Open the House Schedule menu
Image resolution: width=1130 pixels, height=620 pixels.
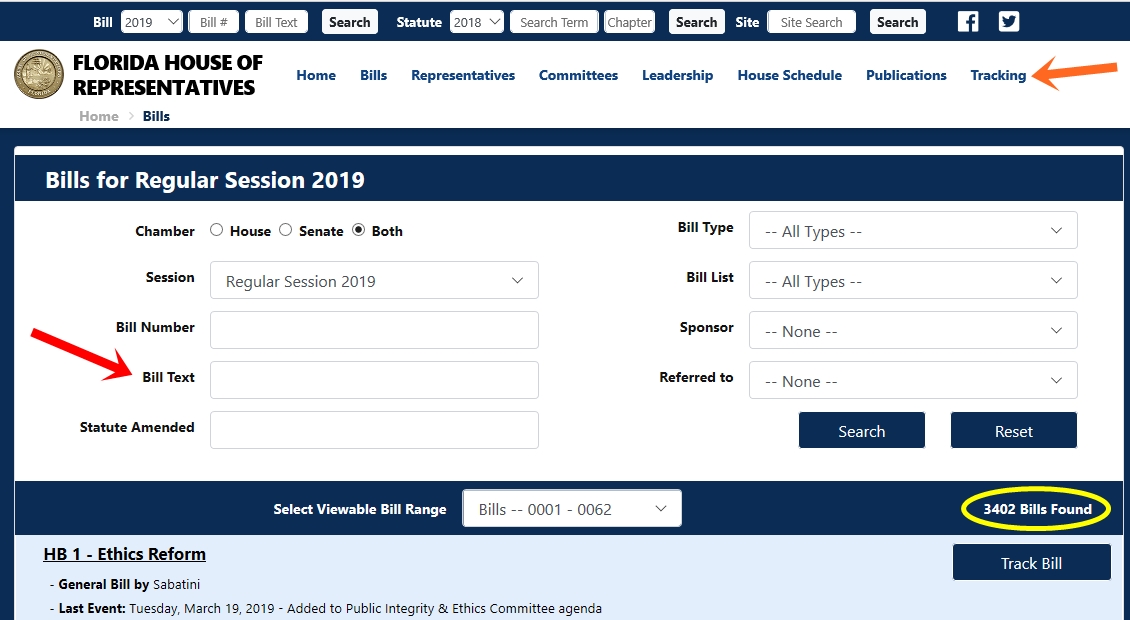(x=789, y=75)
